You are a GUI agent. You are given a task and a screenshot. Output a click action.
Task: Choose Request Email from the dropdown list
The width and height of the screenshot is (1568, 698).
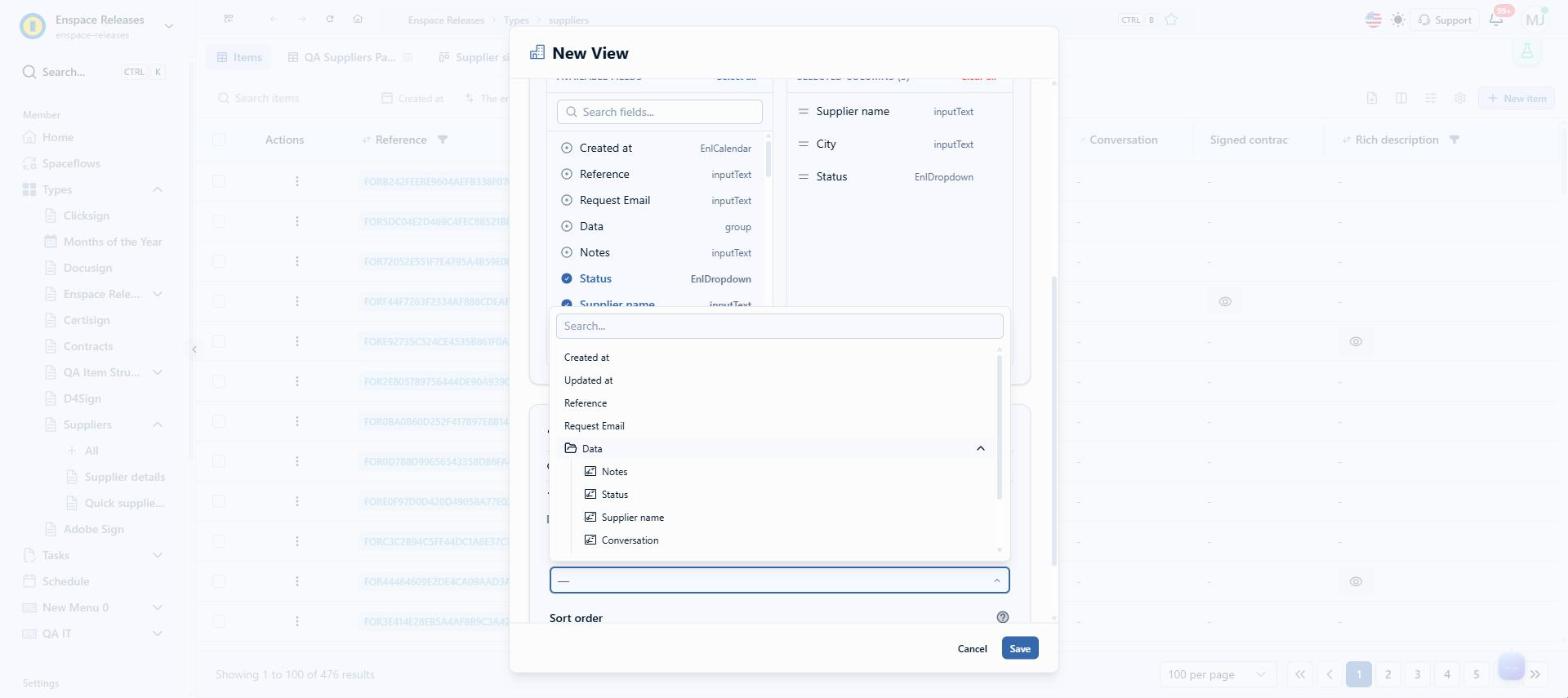[594, 426]
